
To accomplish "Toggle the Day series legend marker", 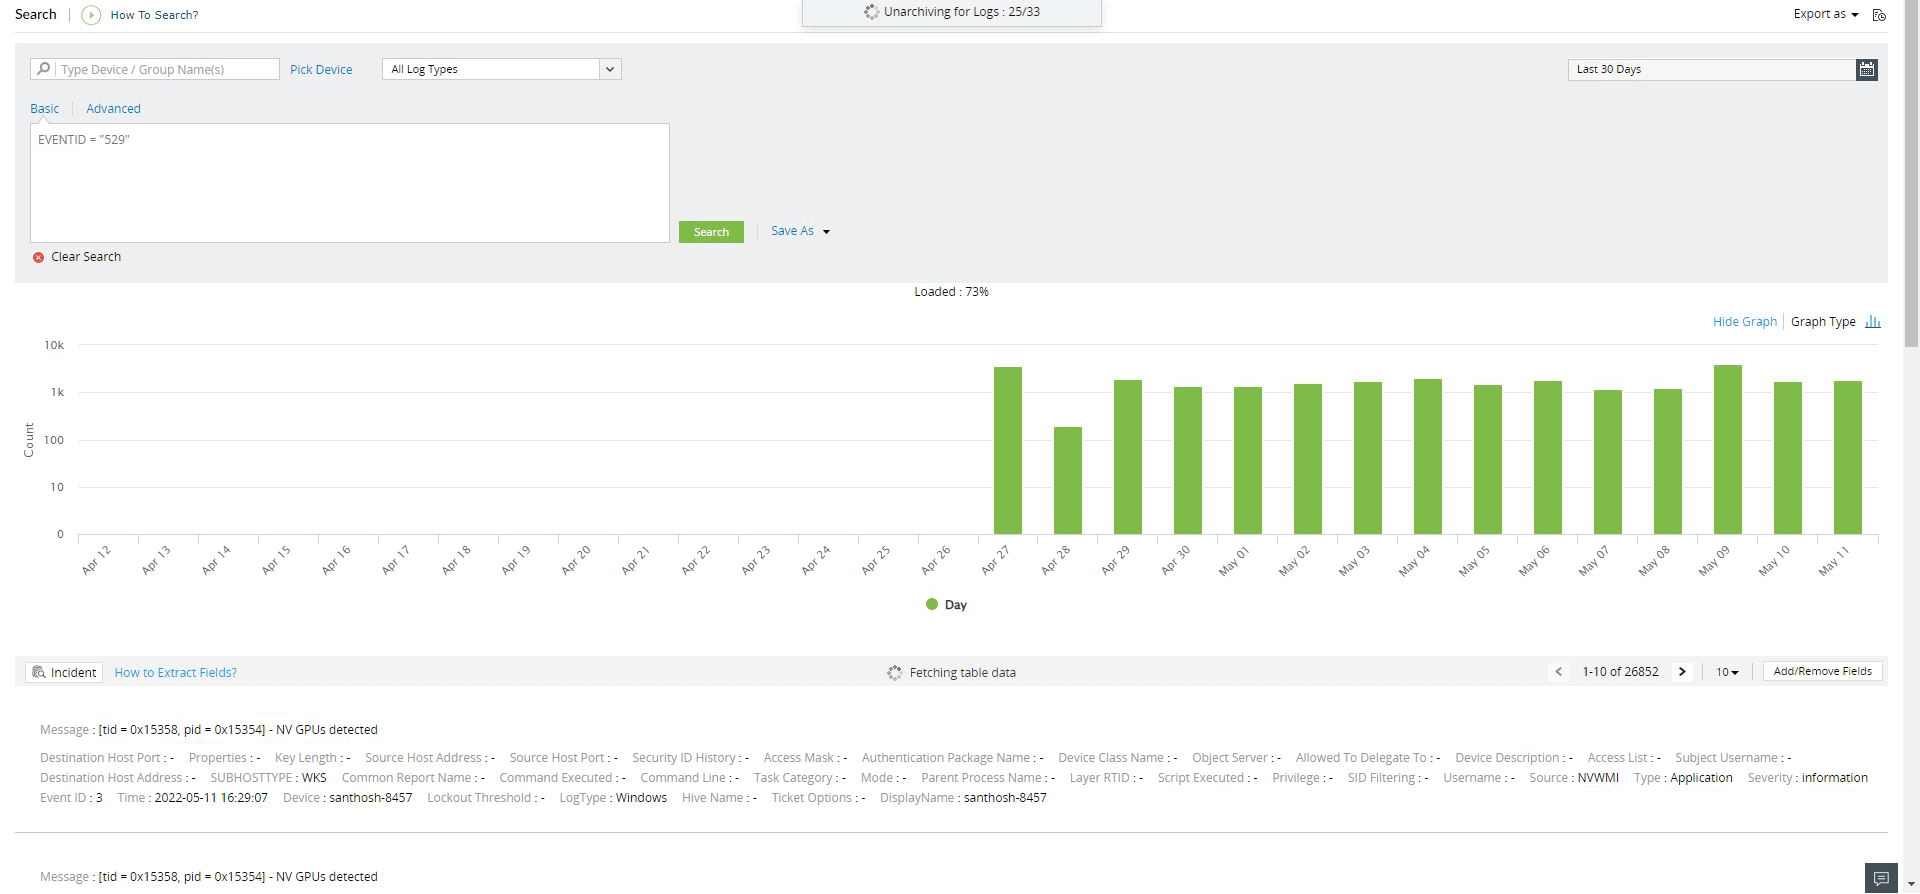I will click(932, 604).
